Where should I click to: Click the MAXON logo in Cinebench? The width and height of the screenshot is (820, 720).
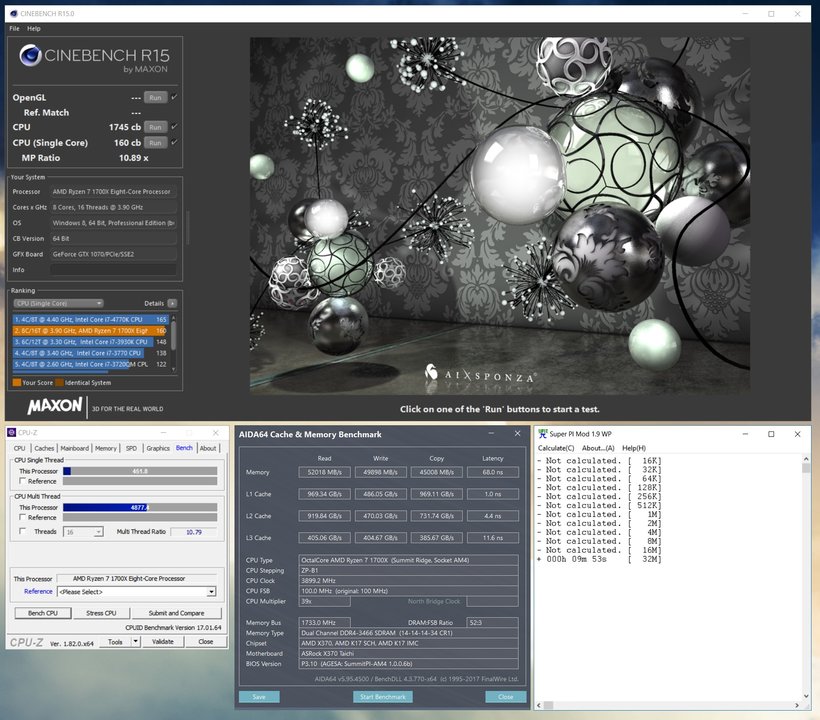pyautogui.click(x=55, y=406)
